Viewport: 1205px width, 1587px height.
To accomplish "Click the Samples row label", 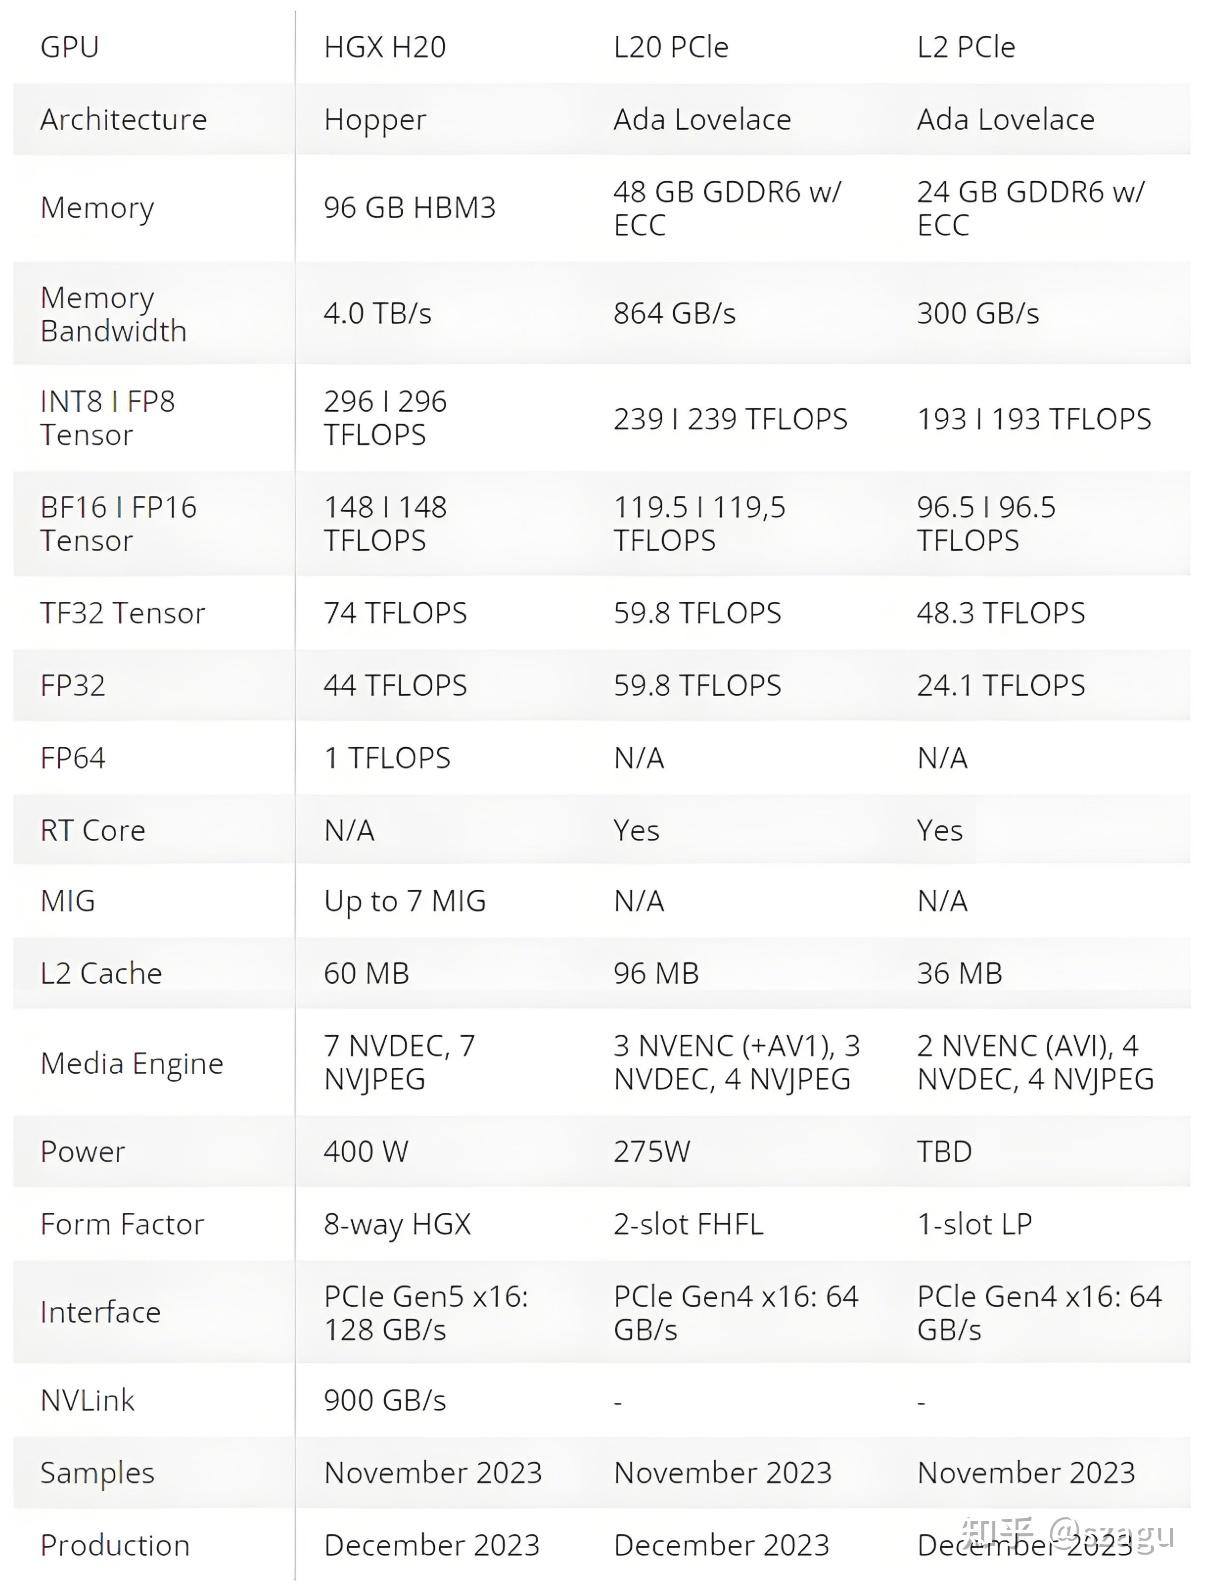I will [x=97, y=1473].
